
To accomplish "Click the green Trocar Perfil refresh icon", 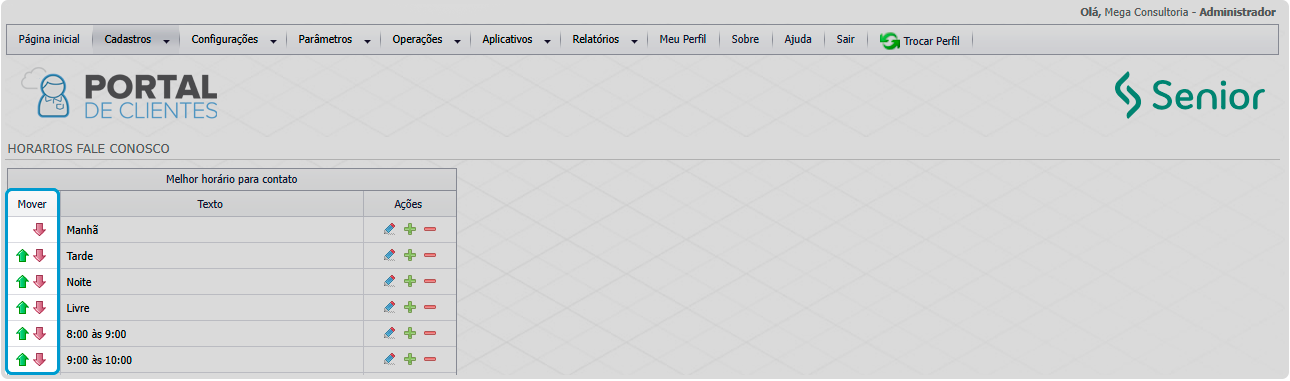I will point(889,40).
